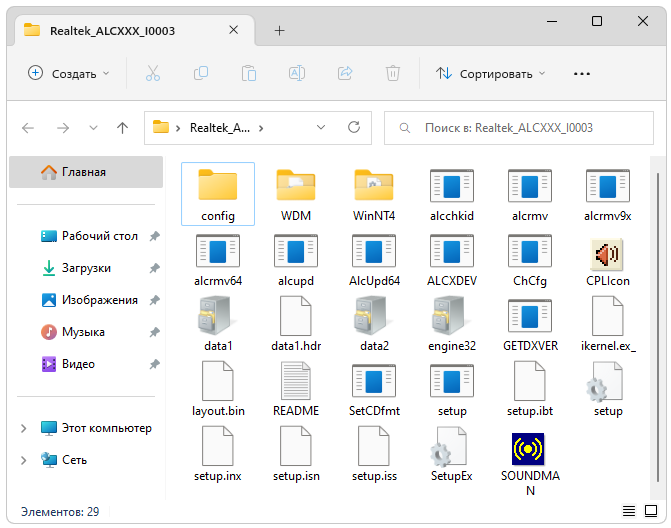Open recent locations dropdown chevron
Viewport: 671px width, 528px height.
coord(93,128)
